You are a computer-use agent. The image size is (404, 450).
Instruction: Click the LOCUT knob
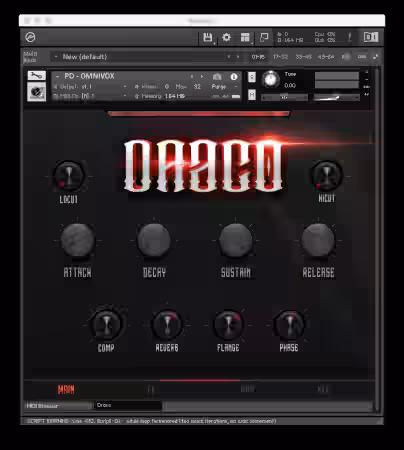[69, 176]
